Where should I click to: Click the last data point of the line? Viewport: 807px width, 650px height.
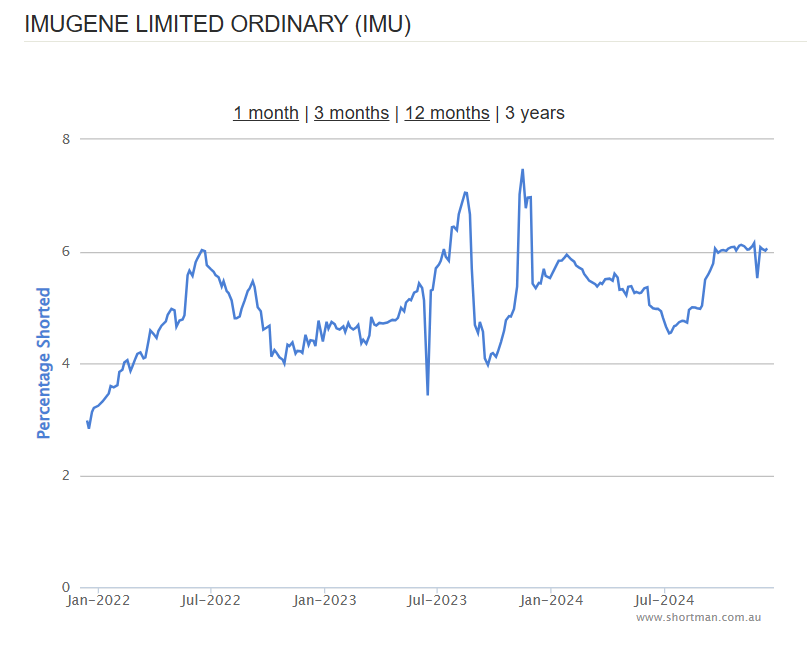pos(767,250)
